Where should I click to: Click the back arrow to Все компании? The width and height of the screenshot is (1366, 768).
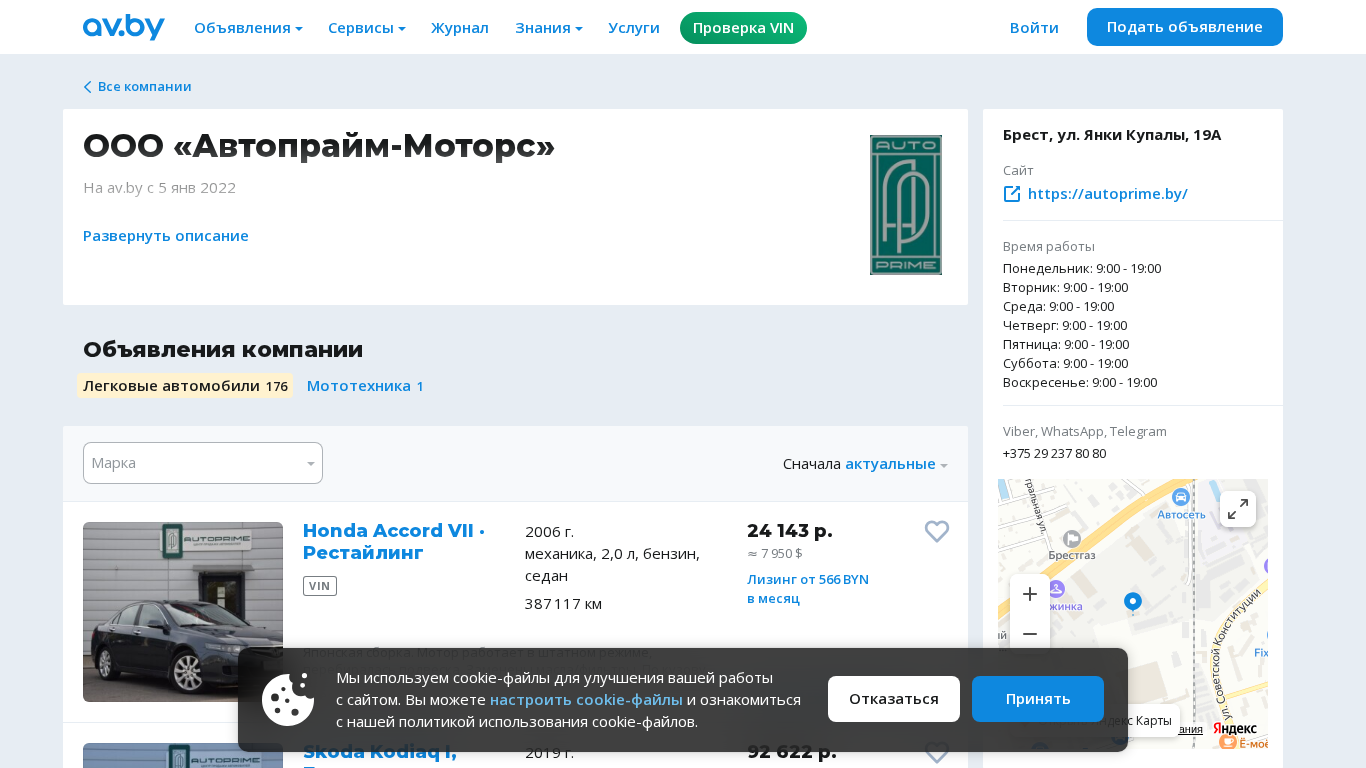pos(88,87)
